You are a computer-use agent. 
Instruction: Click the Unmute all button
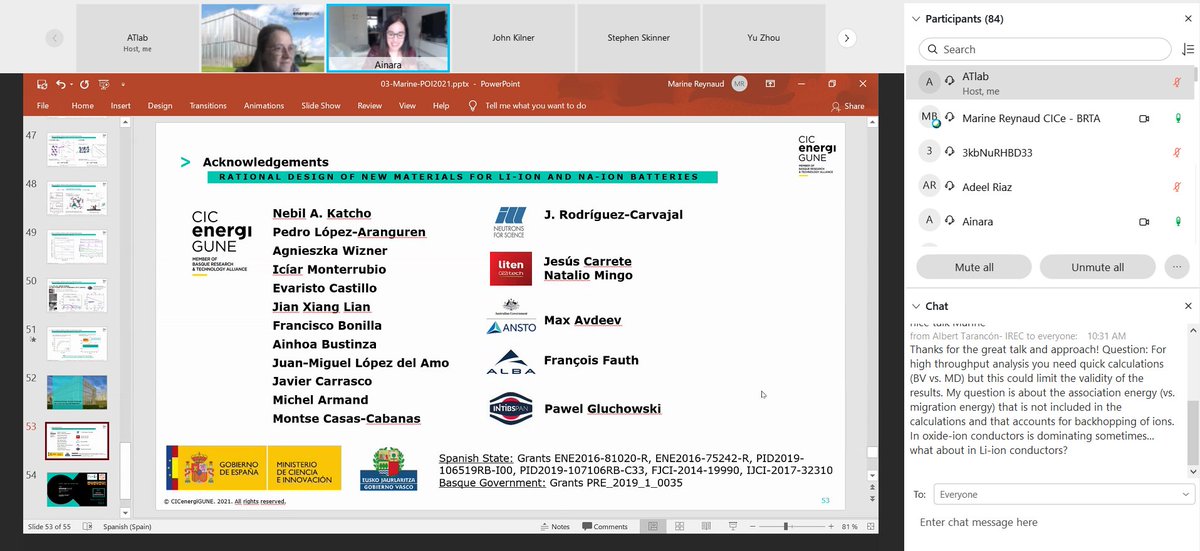tap(1098, 267)
